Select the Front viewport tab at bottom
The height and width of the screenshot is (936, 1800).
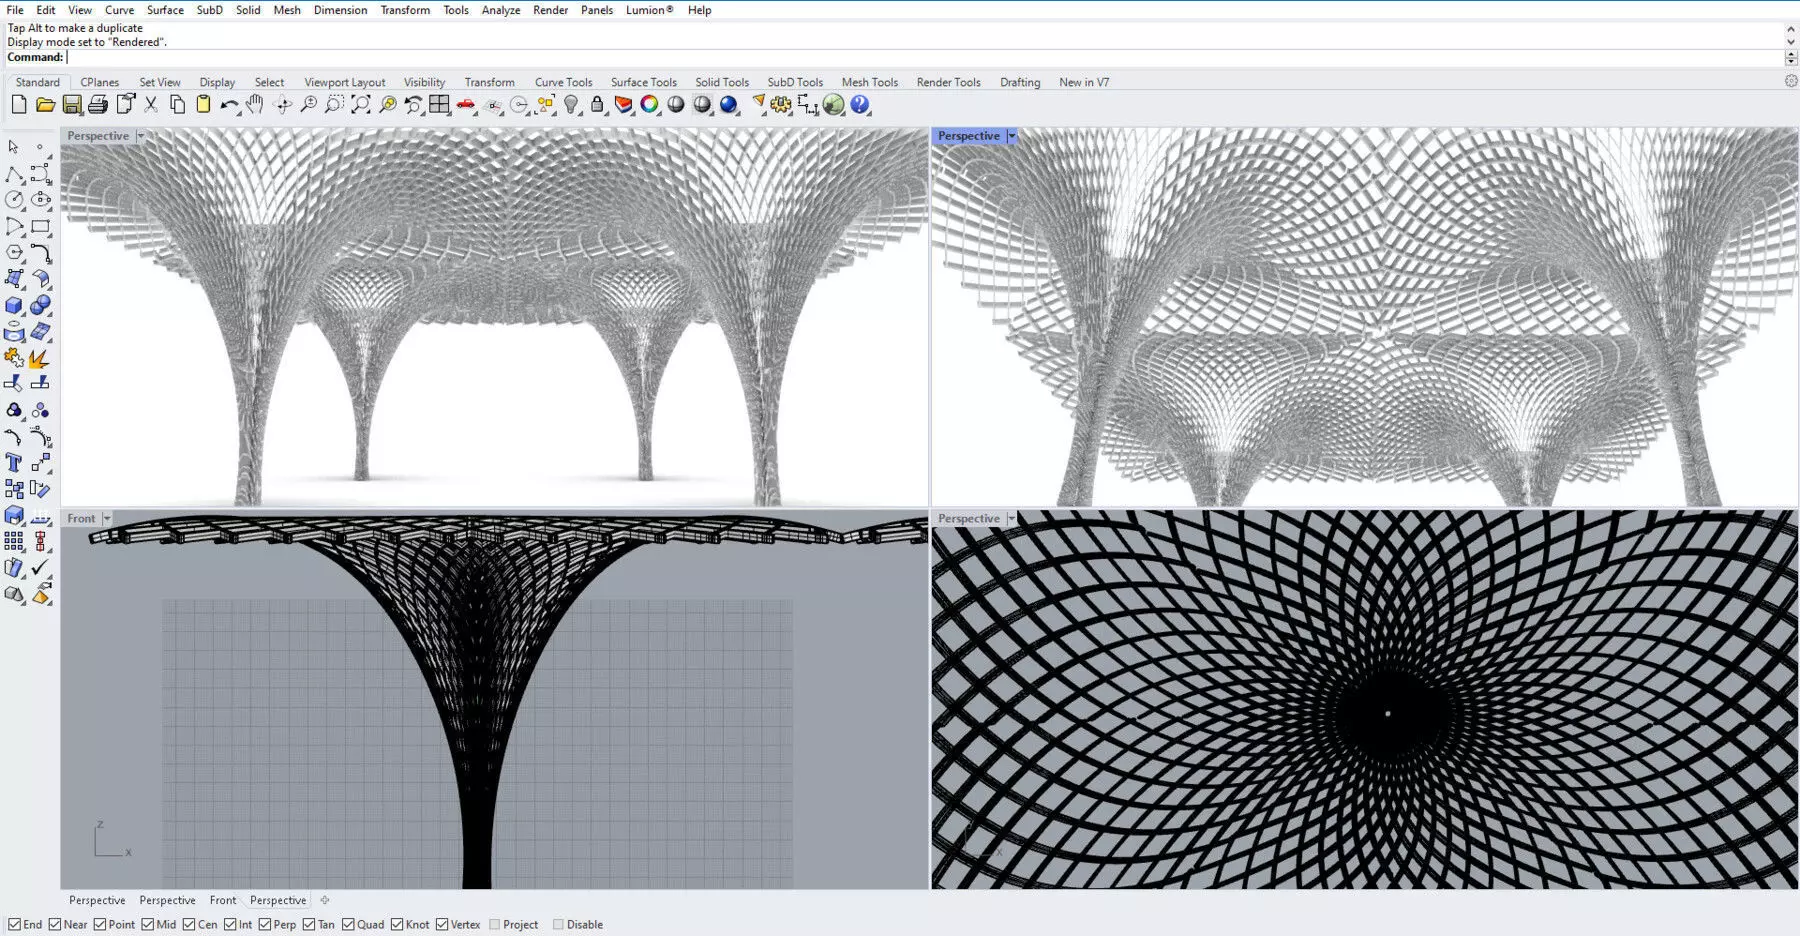pyautogui.click(x=223, y=900)
